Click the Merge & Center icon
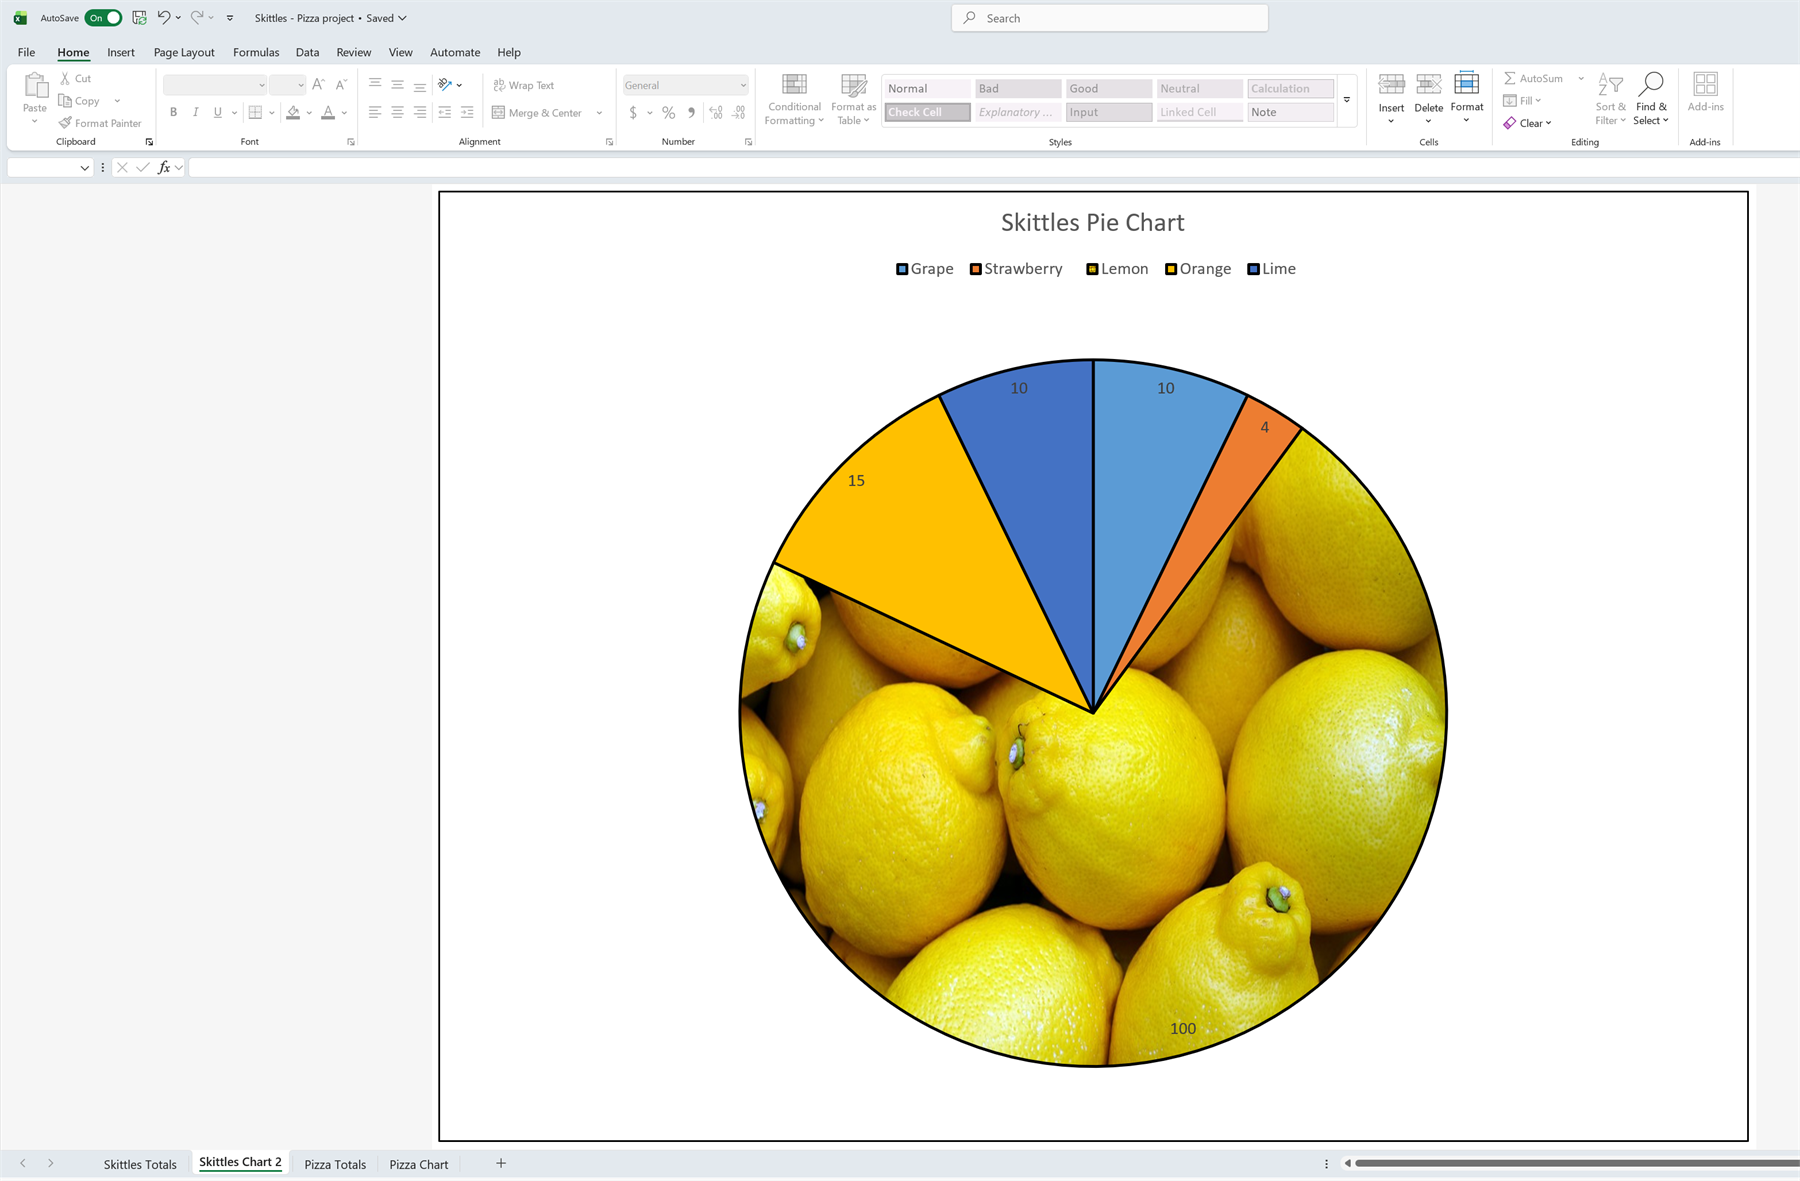Viewport: 1800px width, 1181px height. [x=499, y=112]
